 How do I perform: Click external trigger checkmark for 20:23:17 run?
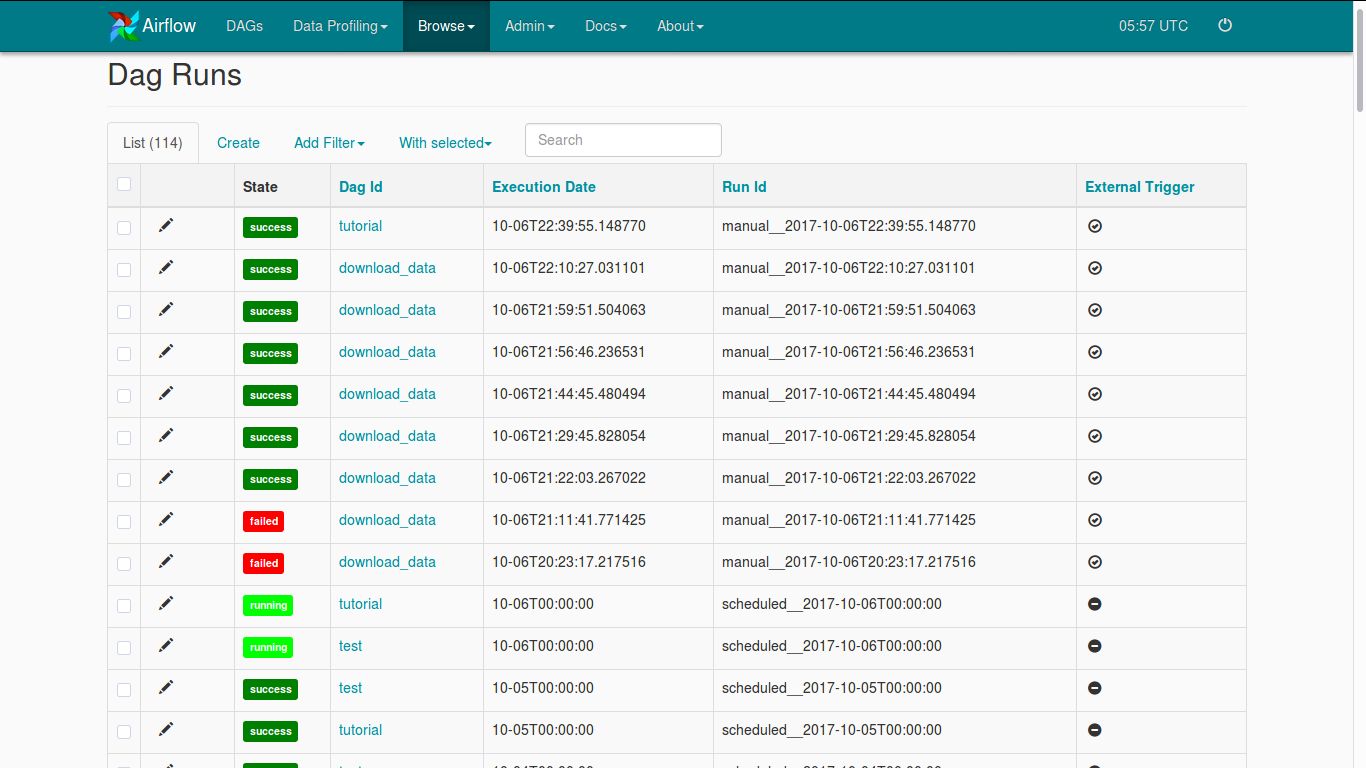tap(1094, 563)
